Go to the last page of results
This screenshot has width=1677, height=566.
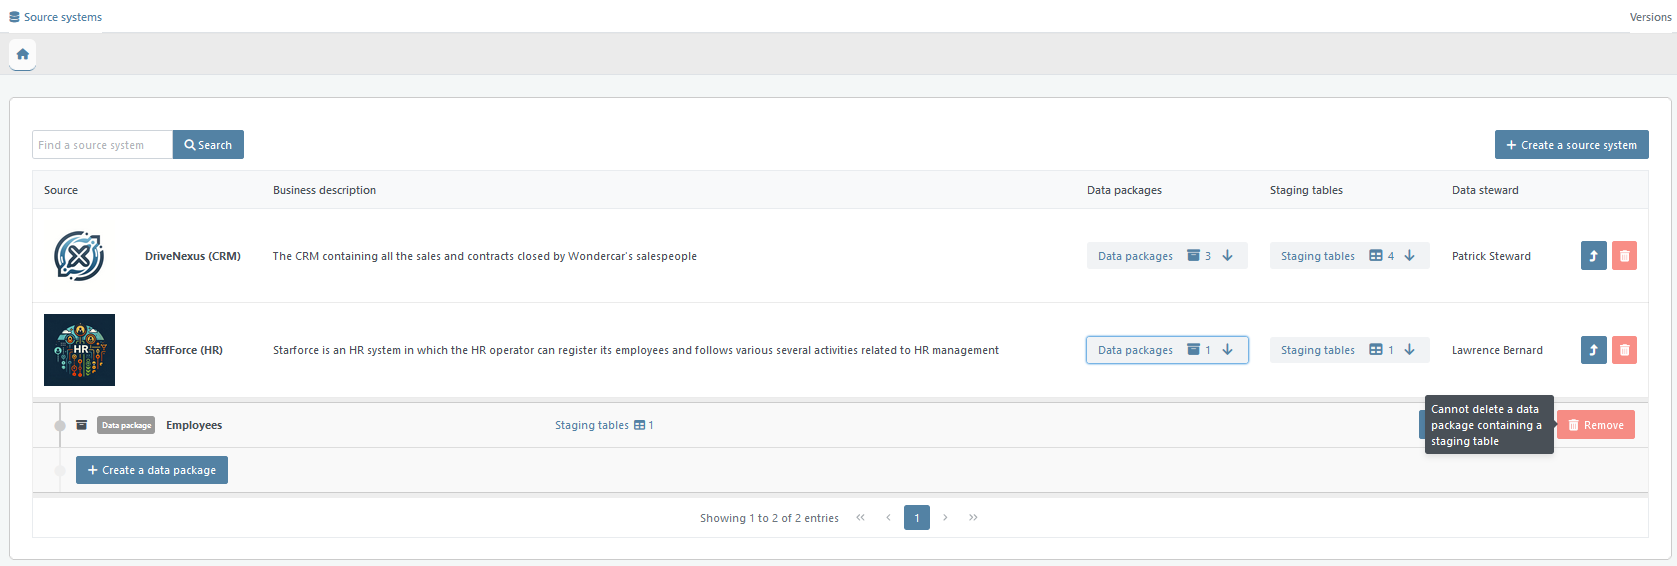tap(973, 518)
